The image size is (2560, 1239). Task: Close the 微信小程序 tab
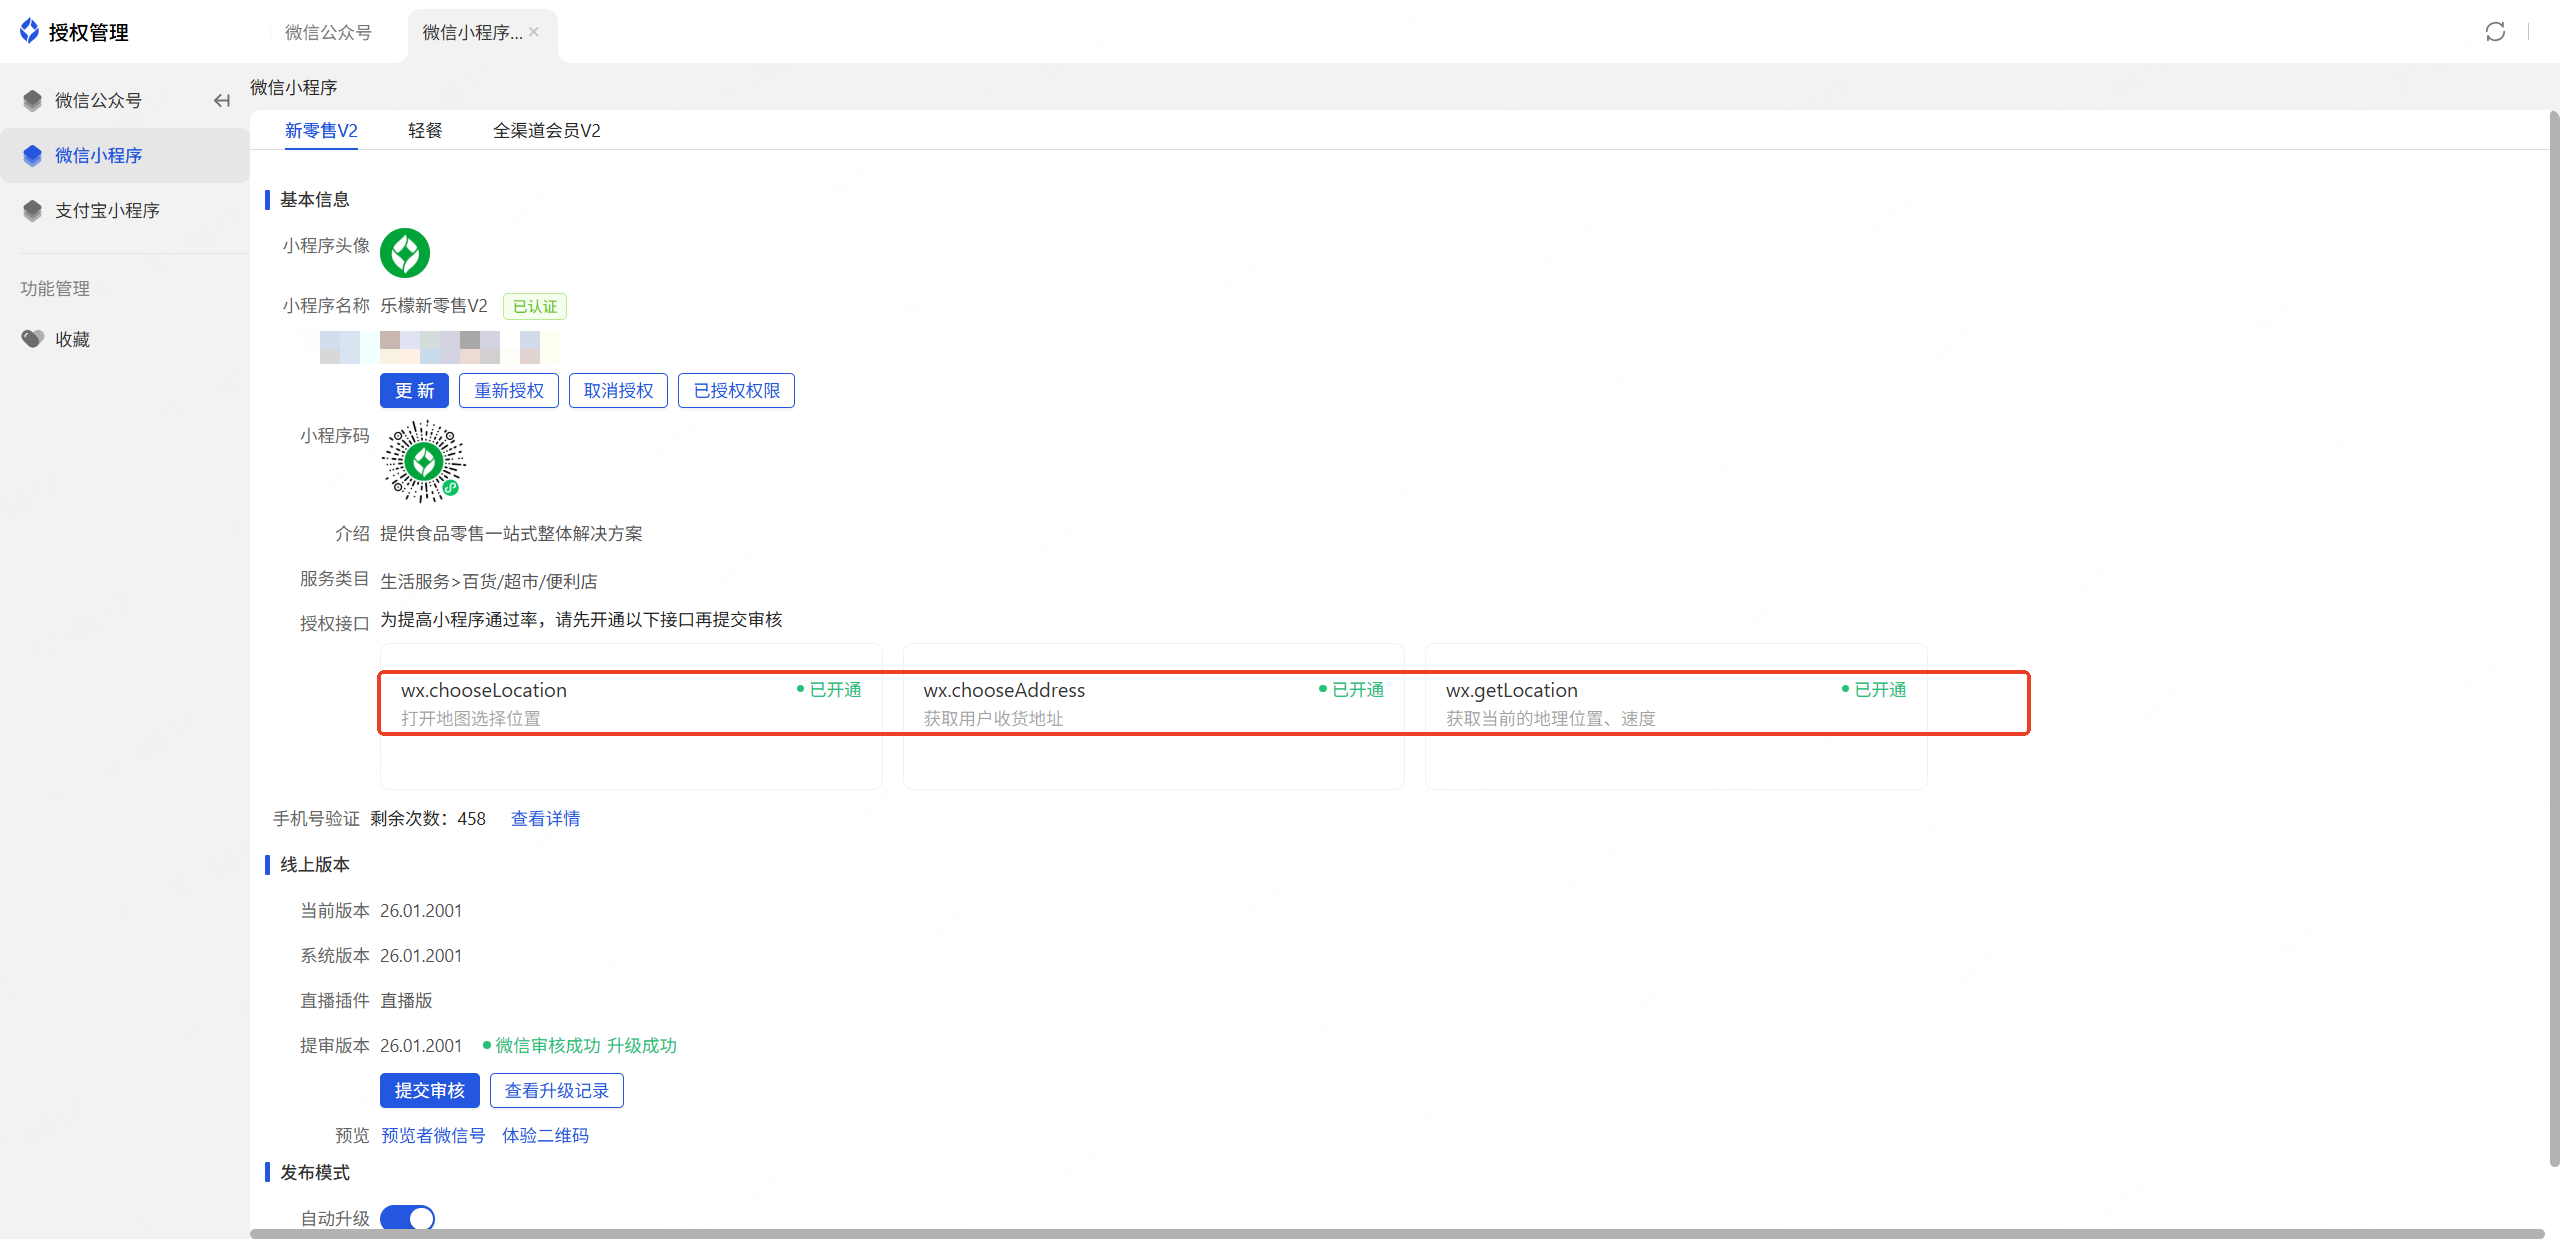(534, 32)
